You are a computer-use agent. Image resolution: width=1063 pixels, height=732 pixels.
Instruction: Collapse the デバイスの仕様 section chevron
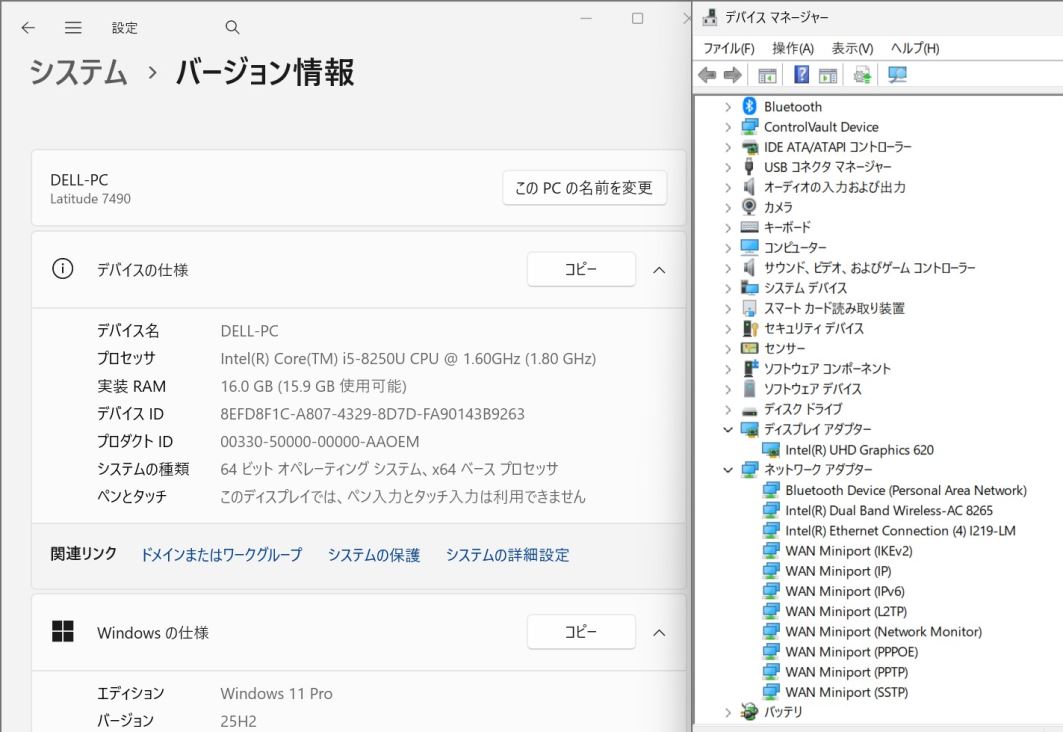pyautogui.click(x=659, y=270)
